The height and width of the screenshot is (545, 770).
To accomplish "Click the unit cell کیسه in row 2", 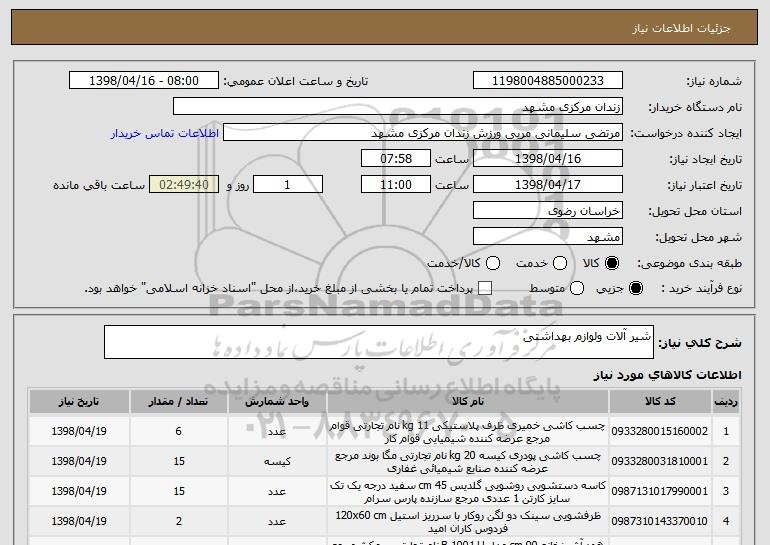I will [277, 462].
